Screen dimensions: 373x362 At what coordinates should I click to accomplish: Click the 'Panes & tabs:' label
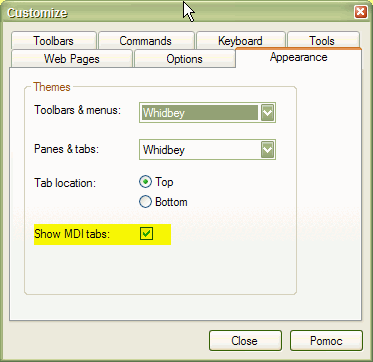click(67, 149)
